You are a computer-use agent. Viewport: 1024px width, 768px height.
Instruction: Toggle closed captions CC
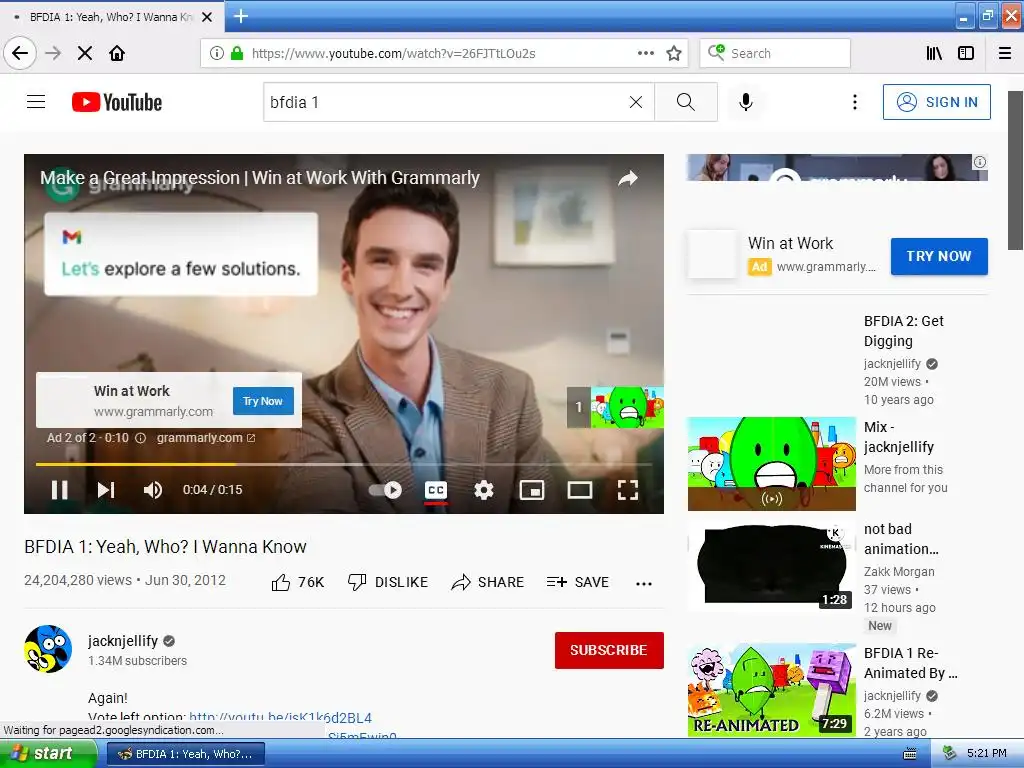[436, 490]
